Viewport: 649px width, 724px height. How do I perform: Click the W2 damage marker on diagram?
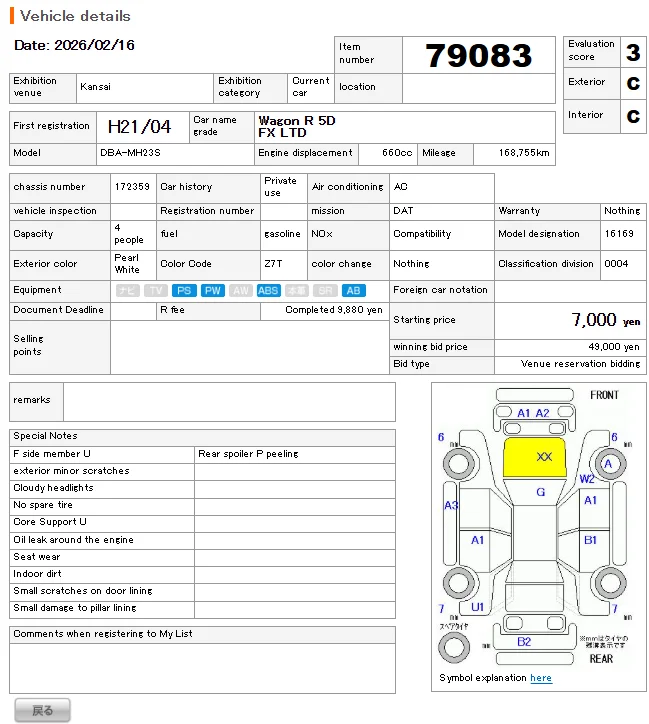pos(587,479)
